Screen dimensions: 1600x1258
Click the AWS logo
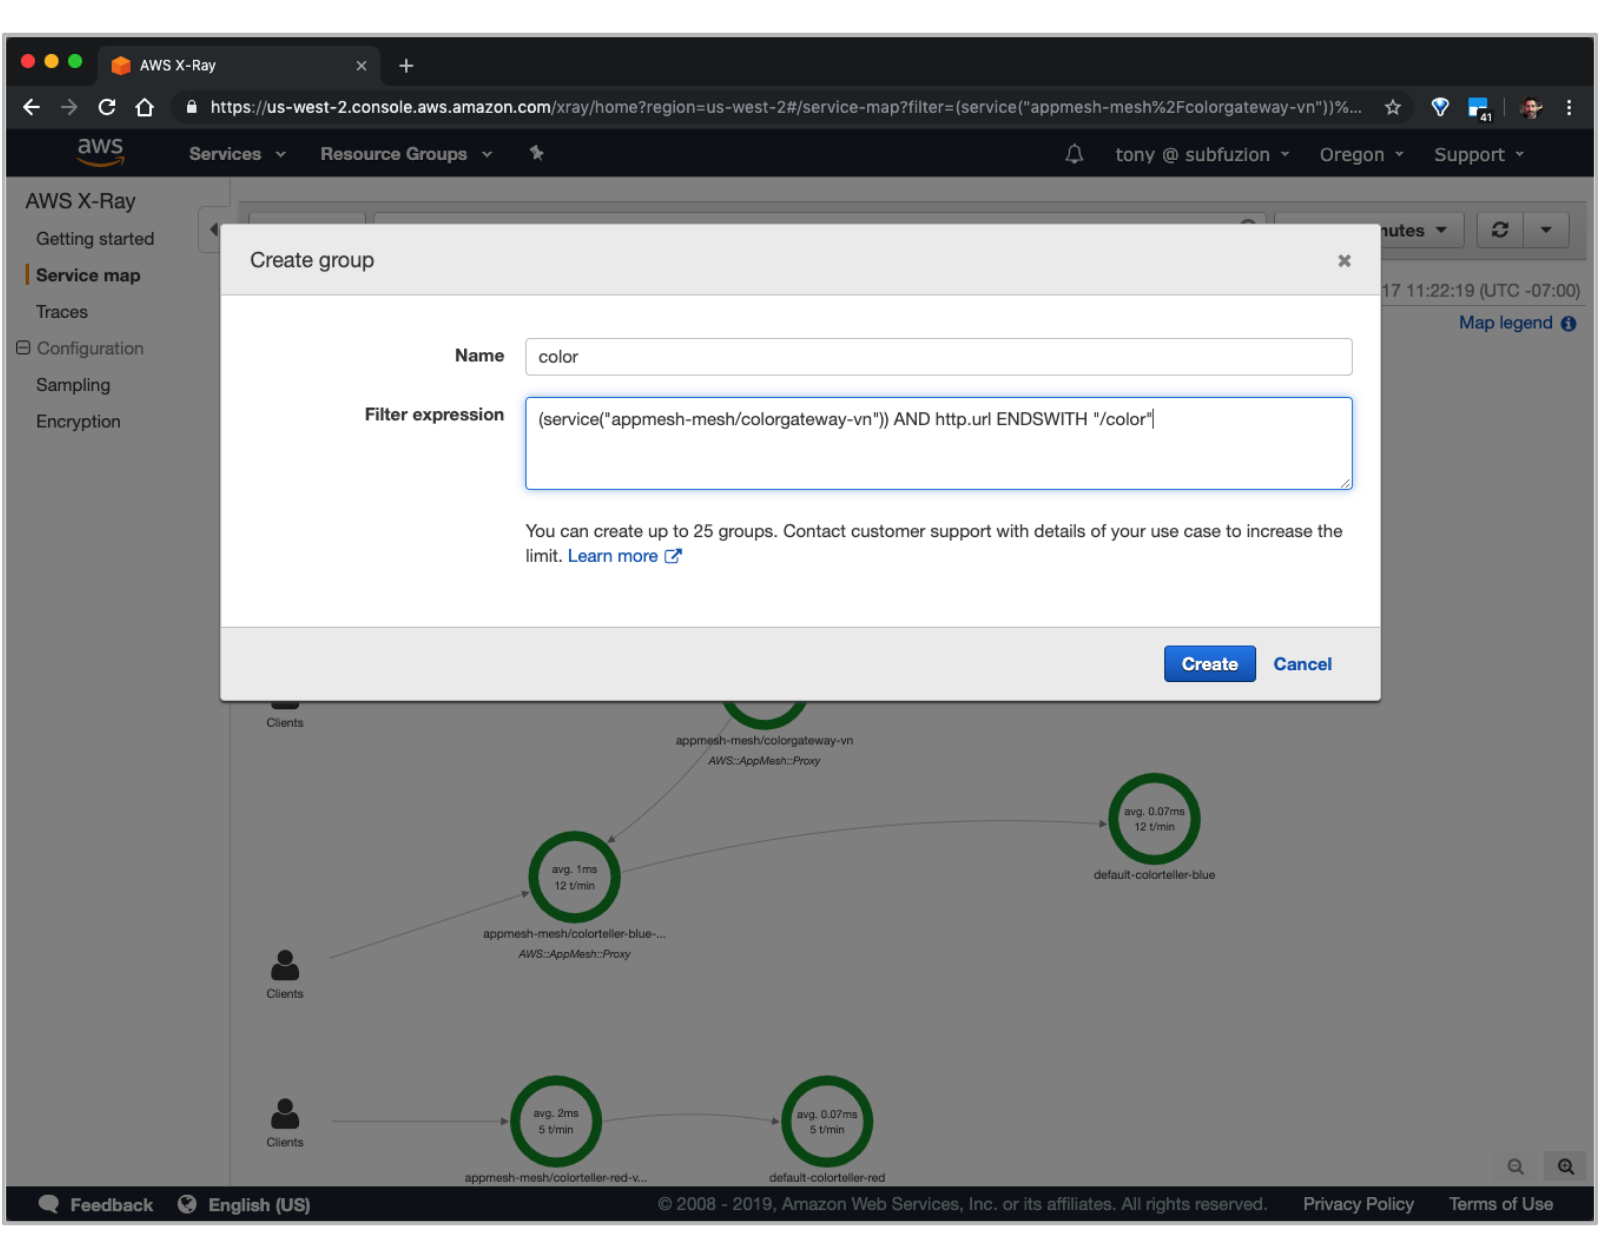click(x=100, y=152)
